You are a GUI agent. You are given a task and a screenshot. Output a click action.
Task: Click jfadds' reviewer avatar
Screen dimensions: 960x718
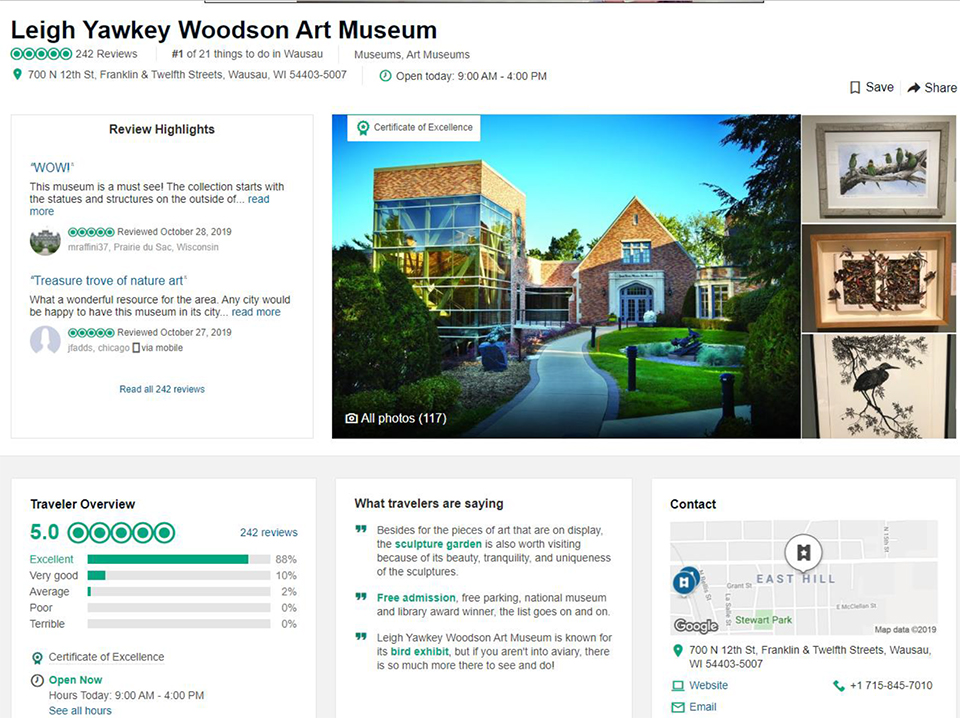point(45,340)
